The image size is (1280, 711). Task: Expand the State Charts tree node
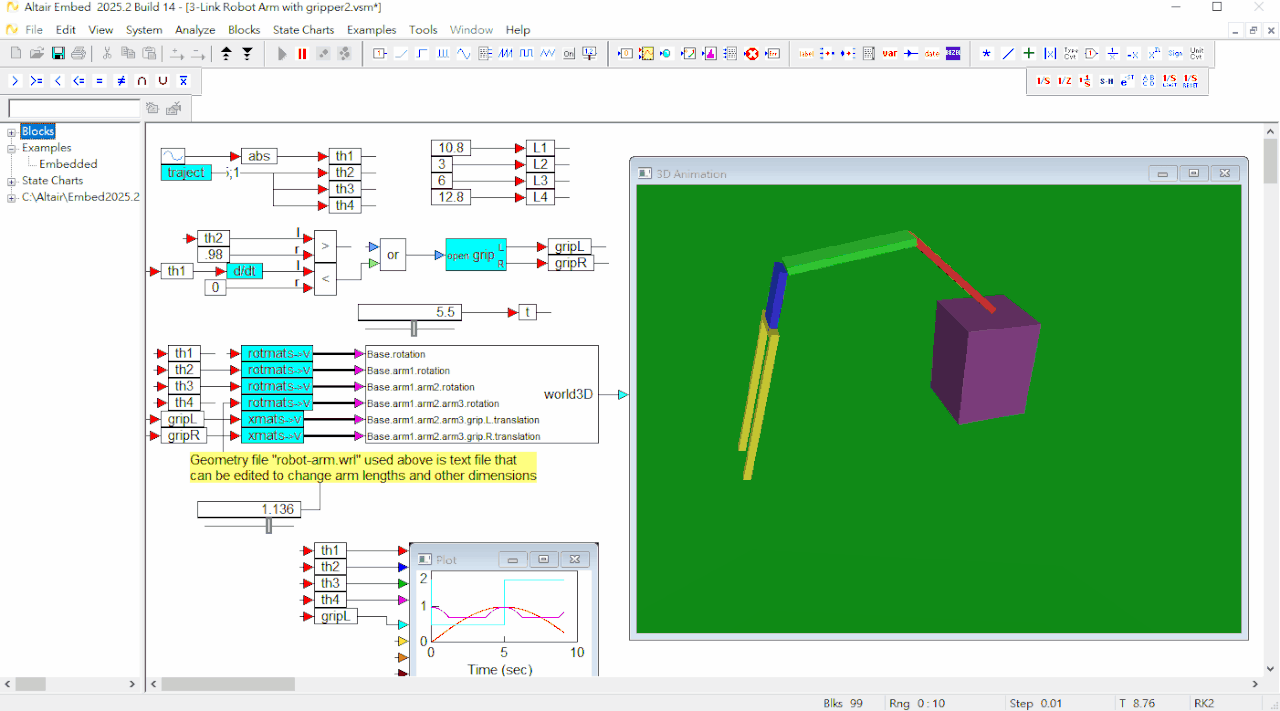(x=12, y=181)
